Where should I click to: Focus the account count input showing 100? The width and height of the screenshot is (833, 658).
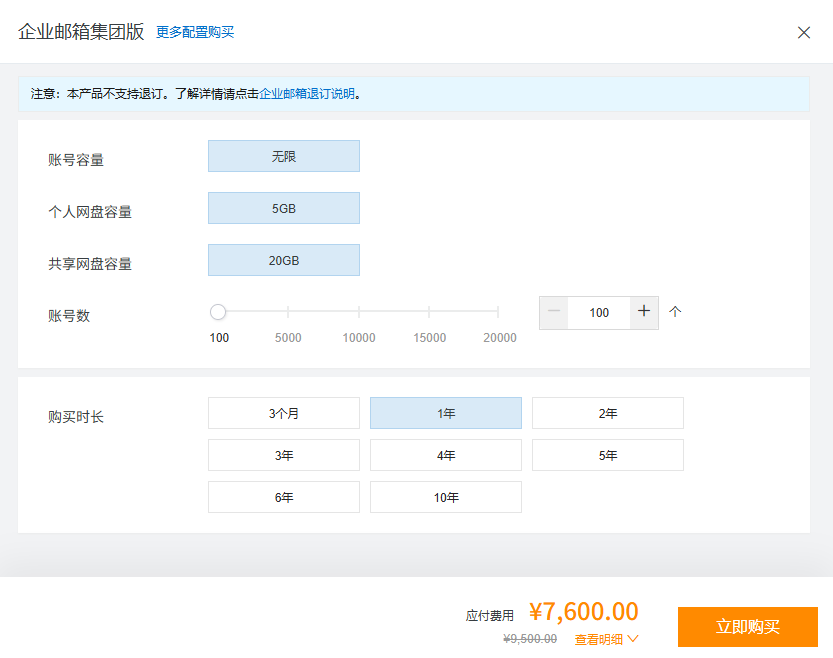coord(599,313)
